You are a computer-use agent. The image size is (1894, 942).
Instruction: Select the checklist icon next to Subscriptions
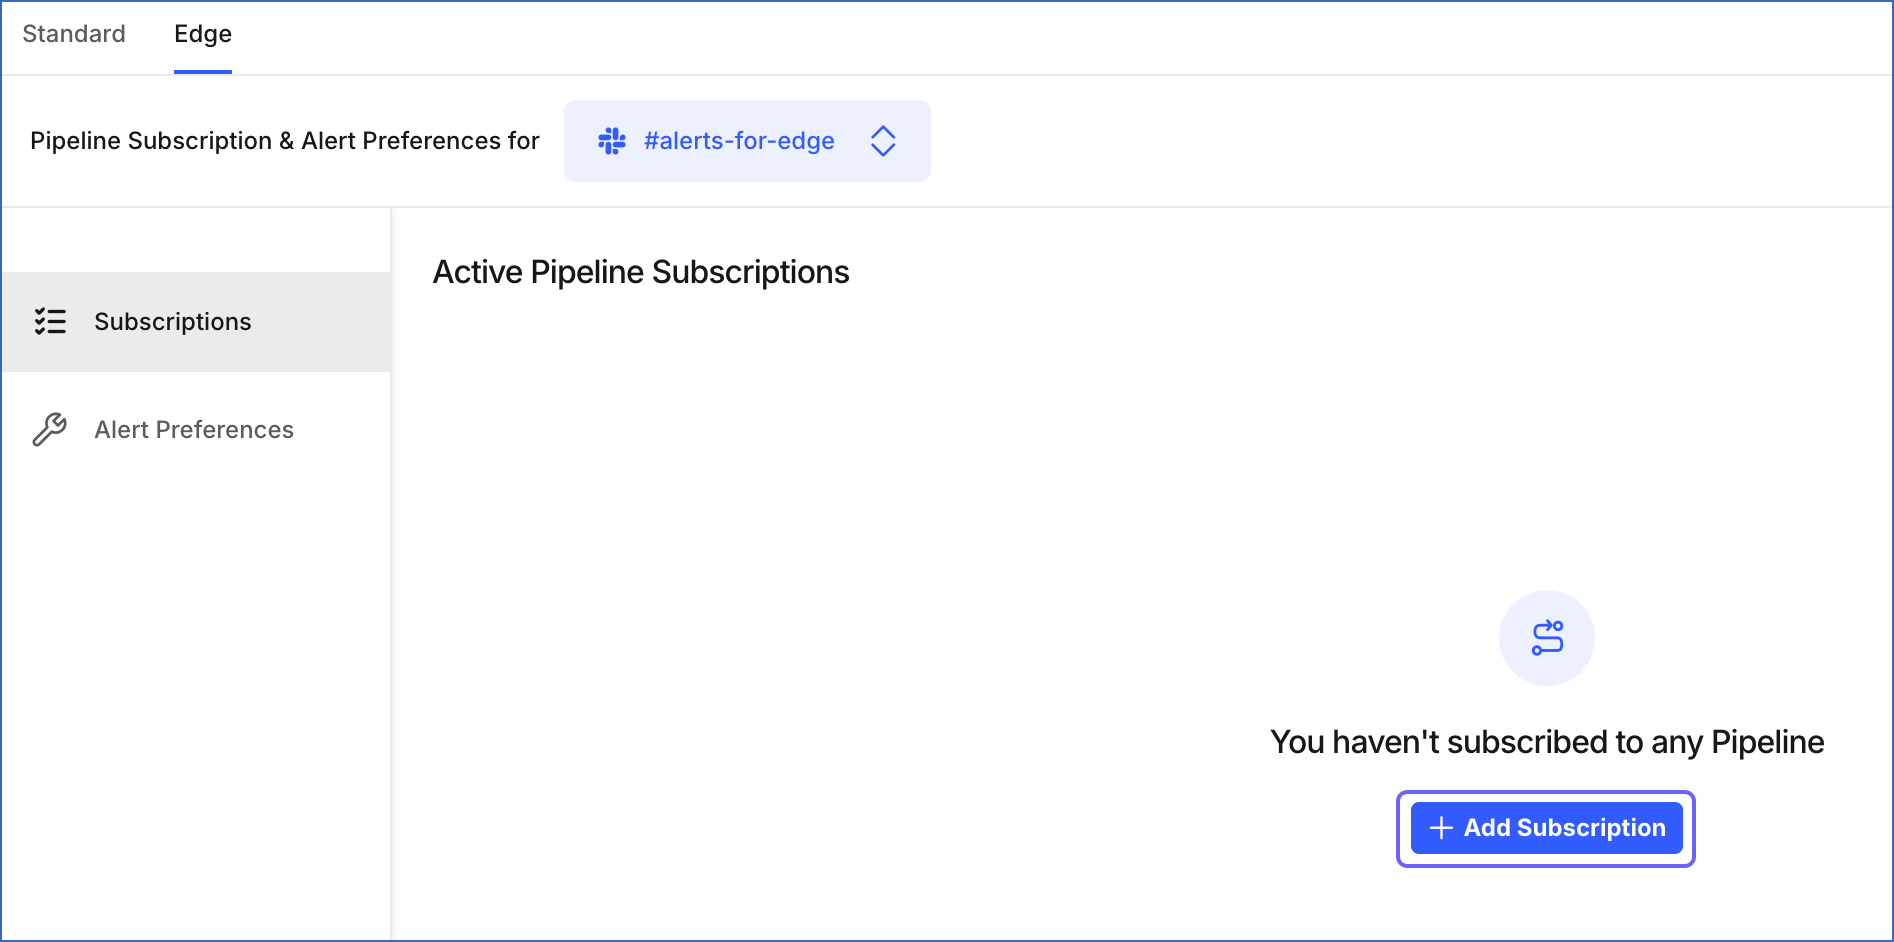click(x=51, y=322)
